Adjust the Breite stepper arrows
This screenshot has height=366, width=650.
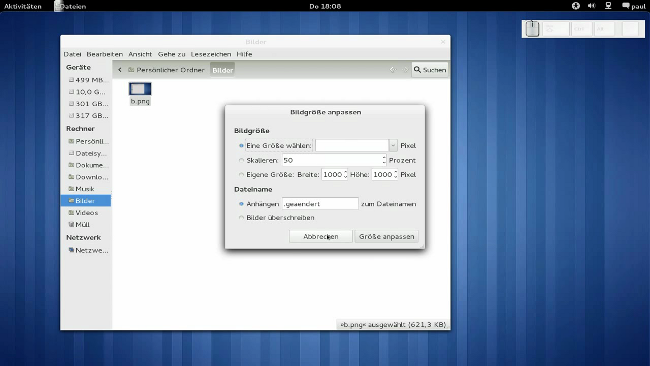[x=345, y=175]
